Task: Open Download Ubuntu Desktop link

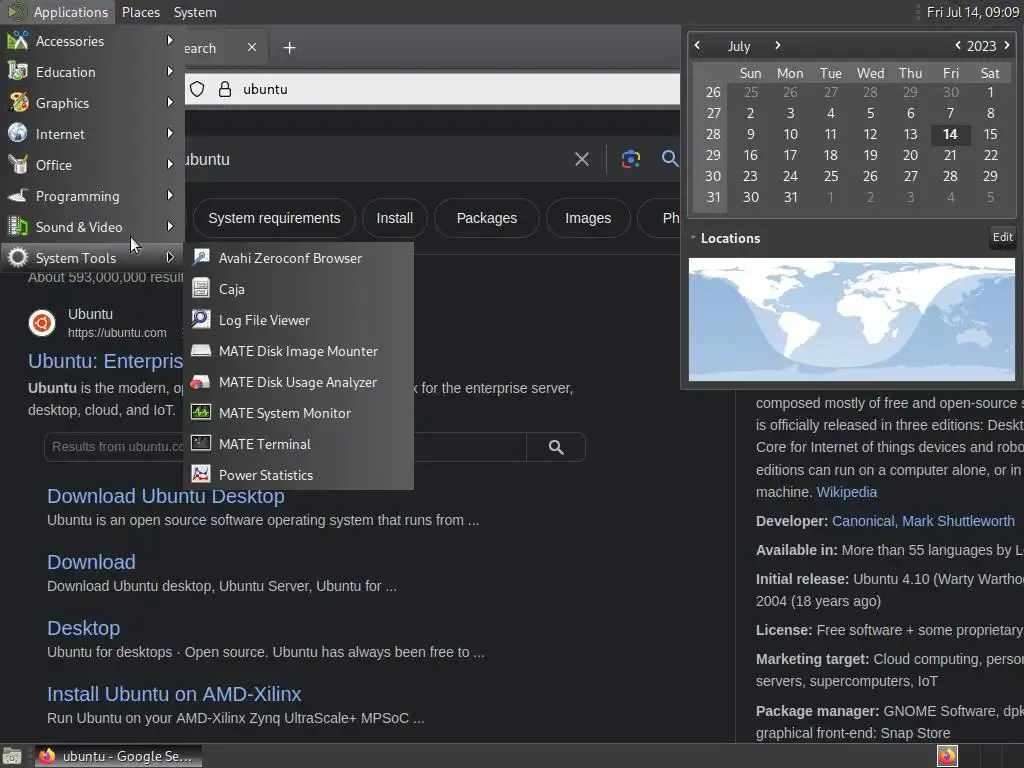Action: [166, 496]
